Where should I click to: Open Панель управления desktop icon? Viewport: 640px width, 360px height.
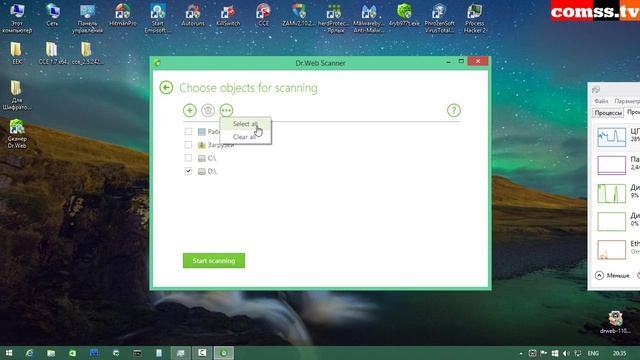pos(87,18)
